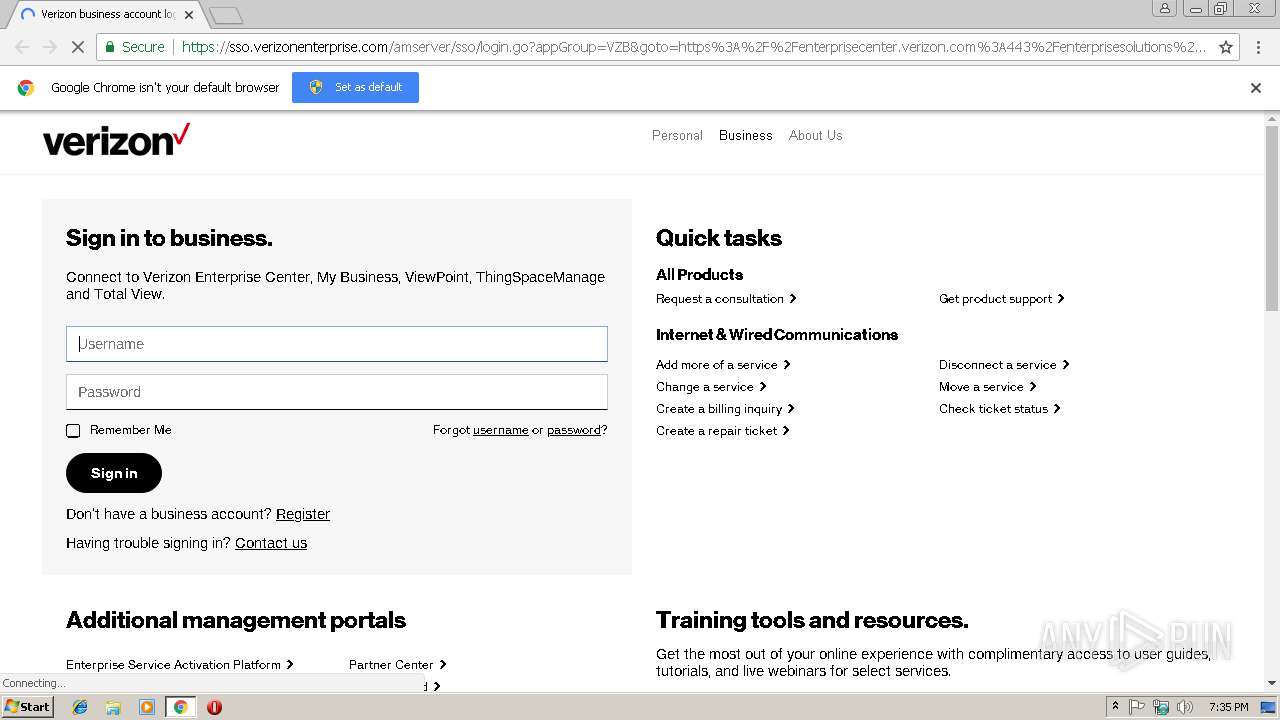Open Enterprise Service Activation Platform
This screenshot has width=1280, height=720.
[x=180, y=665]
